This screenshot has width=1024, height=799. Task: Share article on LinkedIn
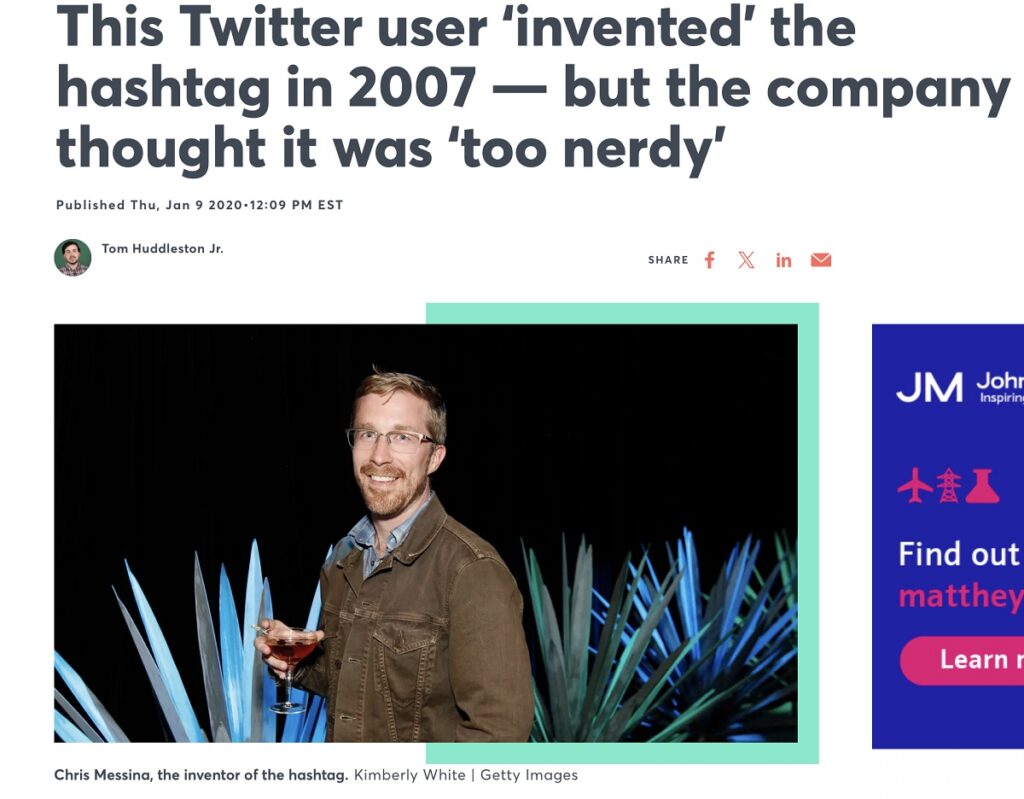(783, 260)
